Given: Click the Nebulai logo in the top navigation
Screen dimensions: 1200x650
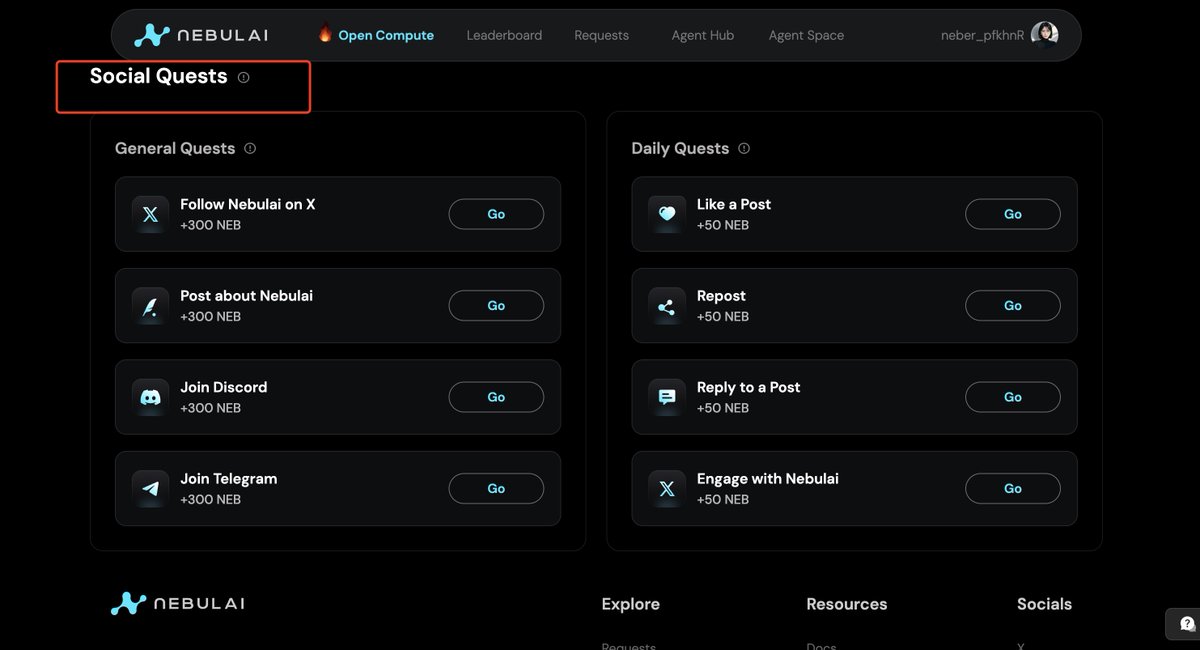Looking at the screenshot, I should (x=201, y=35).
